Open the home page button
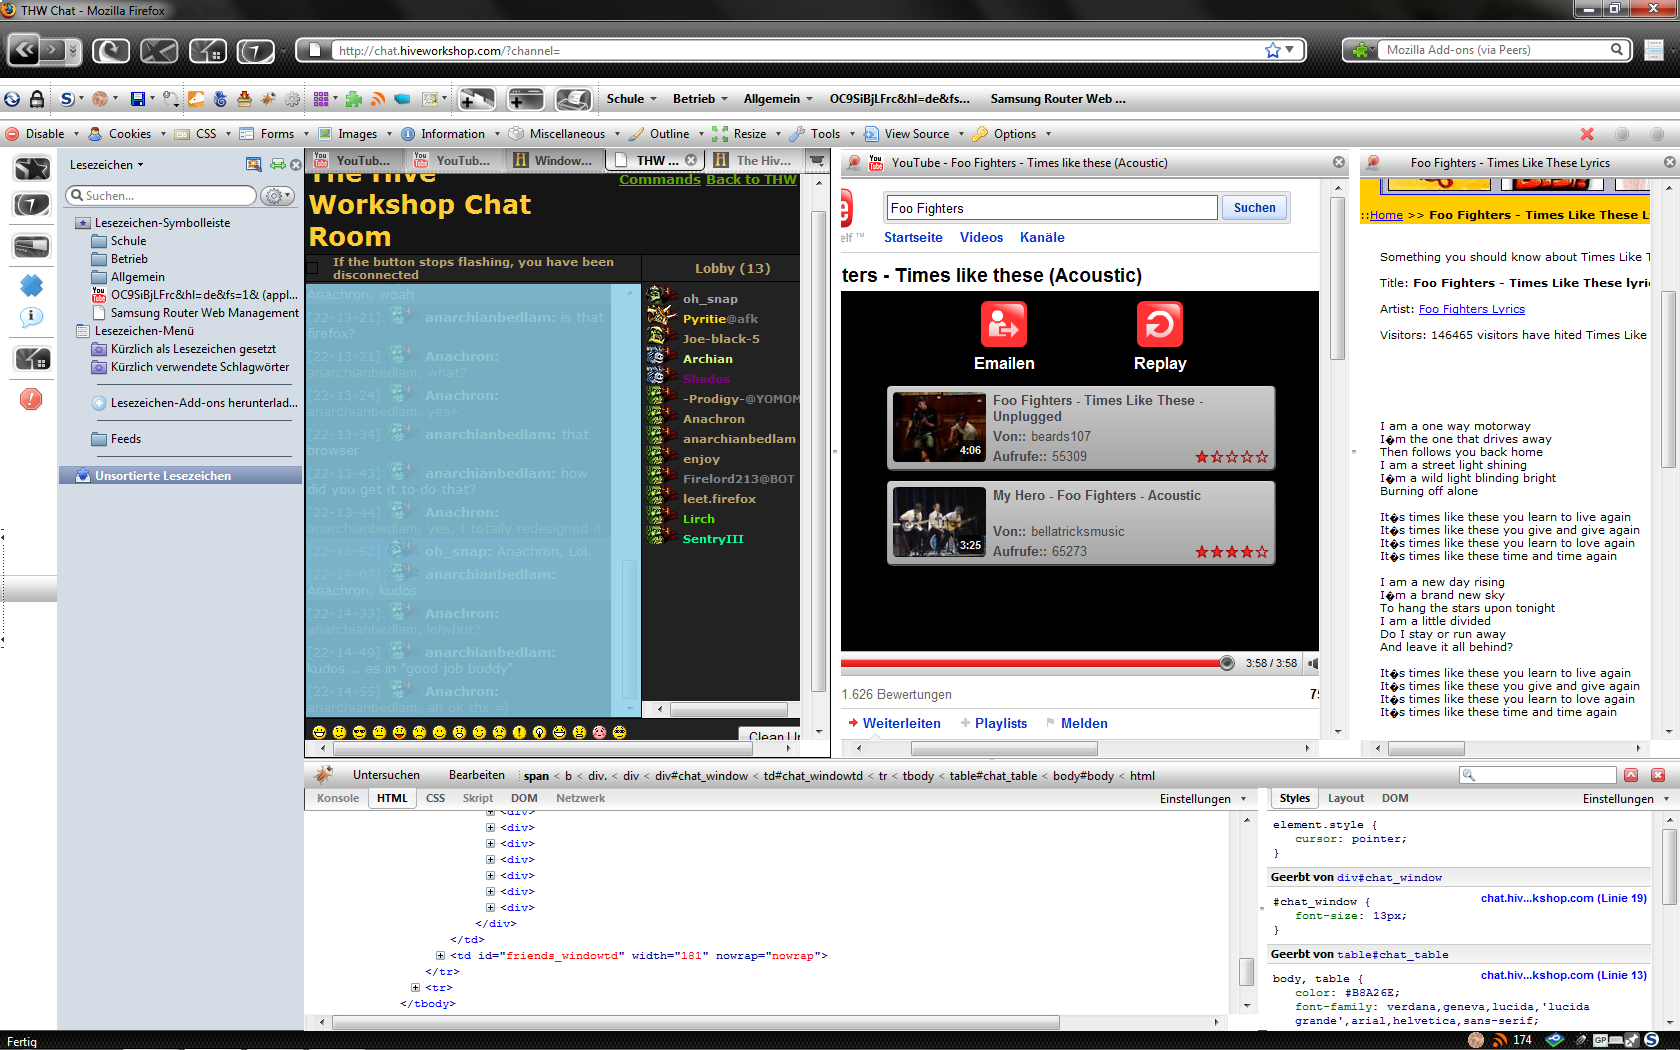 click(x=207, y=50)
